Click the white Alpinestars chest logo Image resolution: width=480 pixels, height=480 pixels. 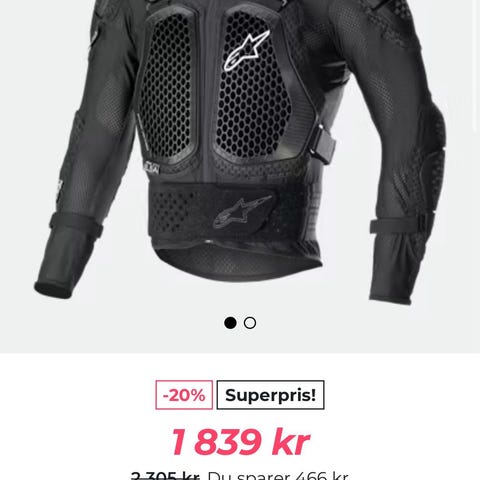[x=246, y=51]
